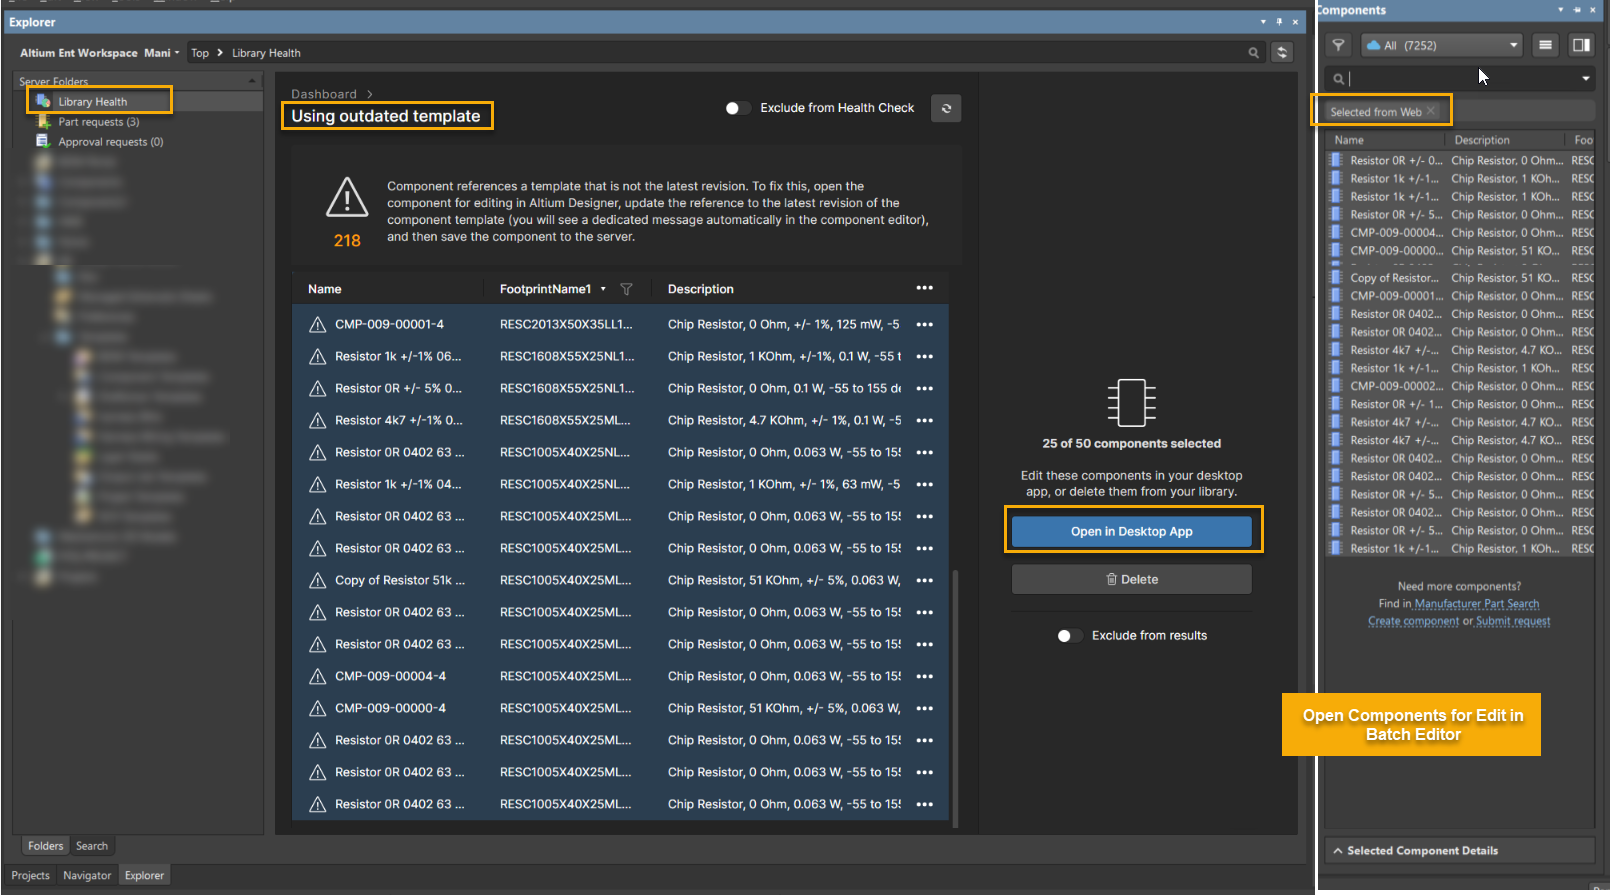This screenshot has height=895, width=1610.
Task: Select CMP-009-00001 row in Components panel
Action: coord(1460,296)
